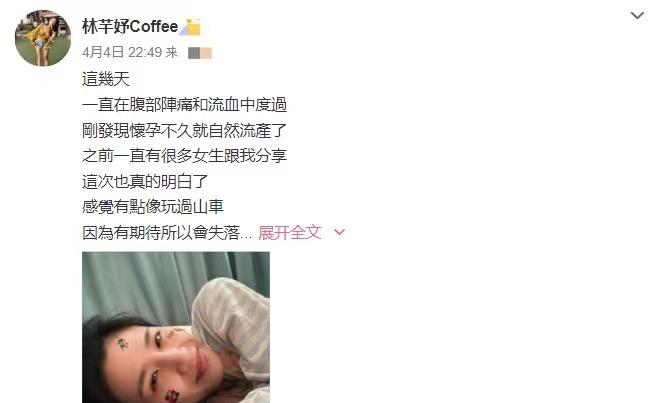Click the 来 source word after the time

tap(172, 53)
